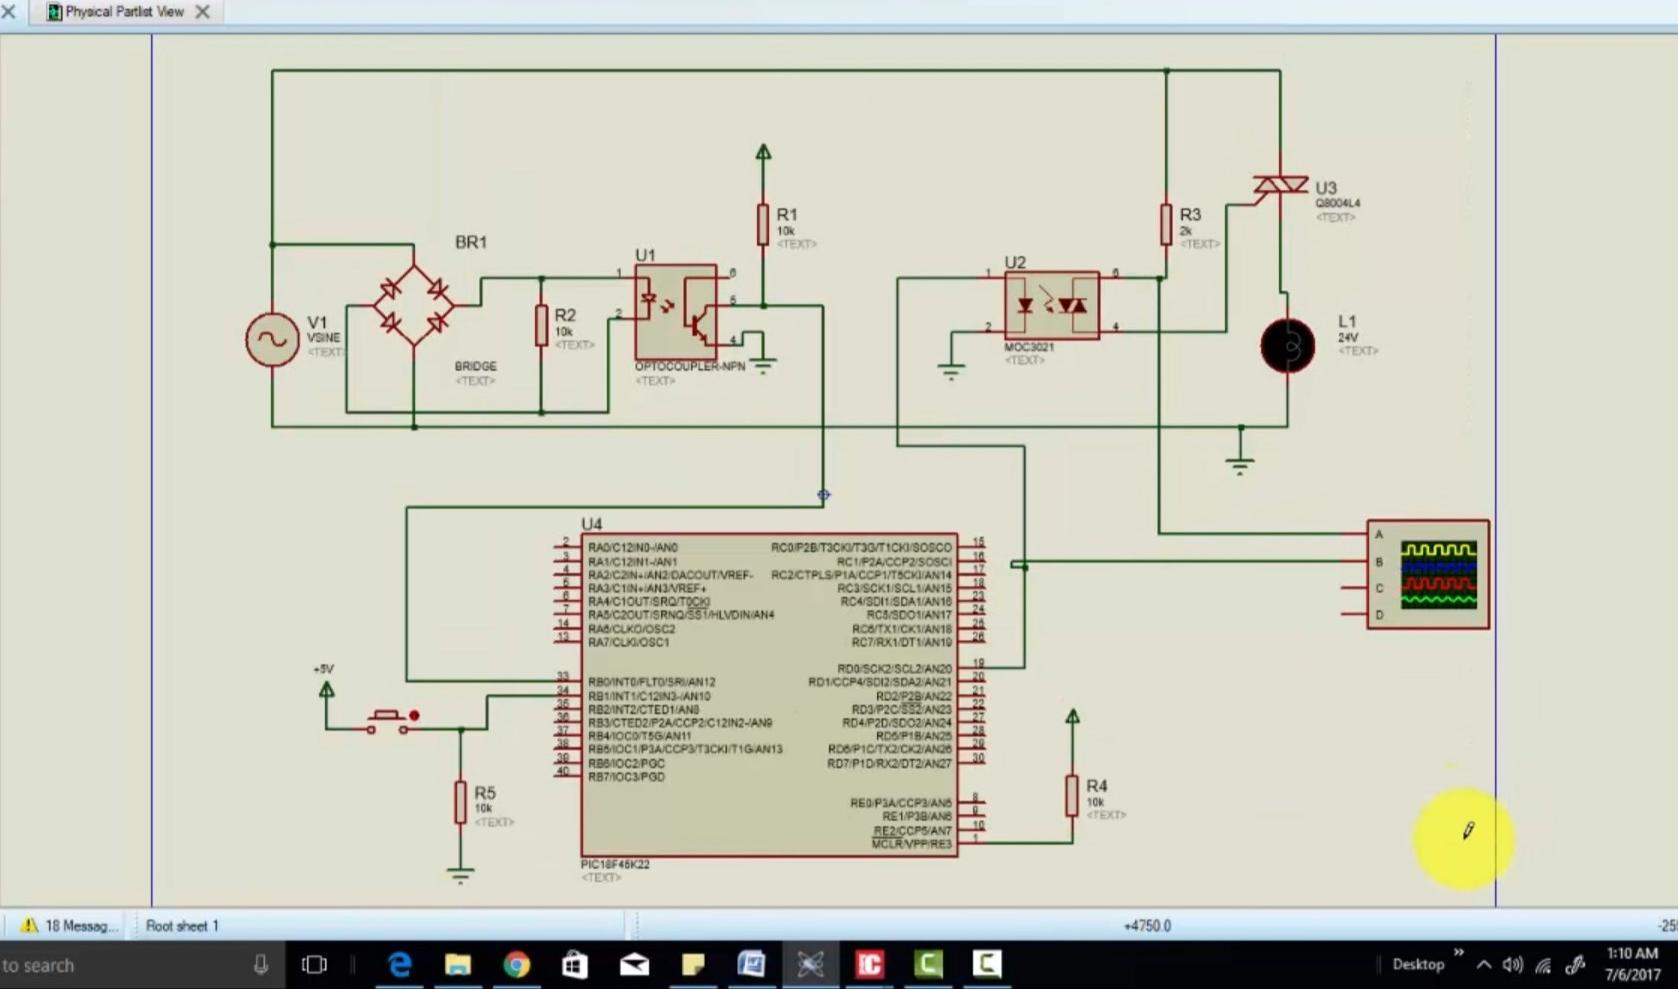Open Microsoft Edge in the taskbar
Viewport: 1678px width, 989px height.
tap(400, 965)
